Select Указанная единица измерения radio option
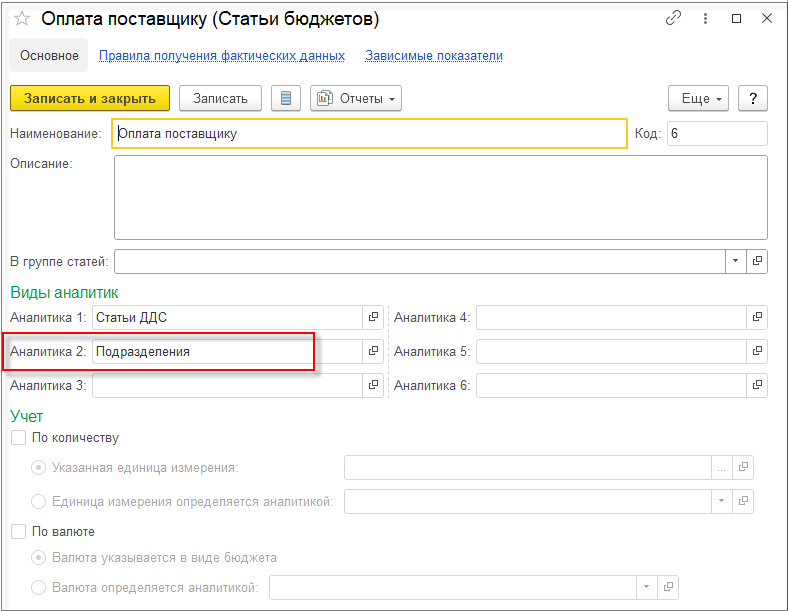This screenshot has width=788, height=611. coord(39,467)
